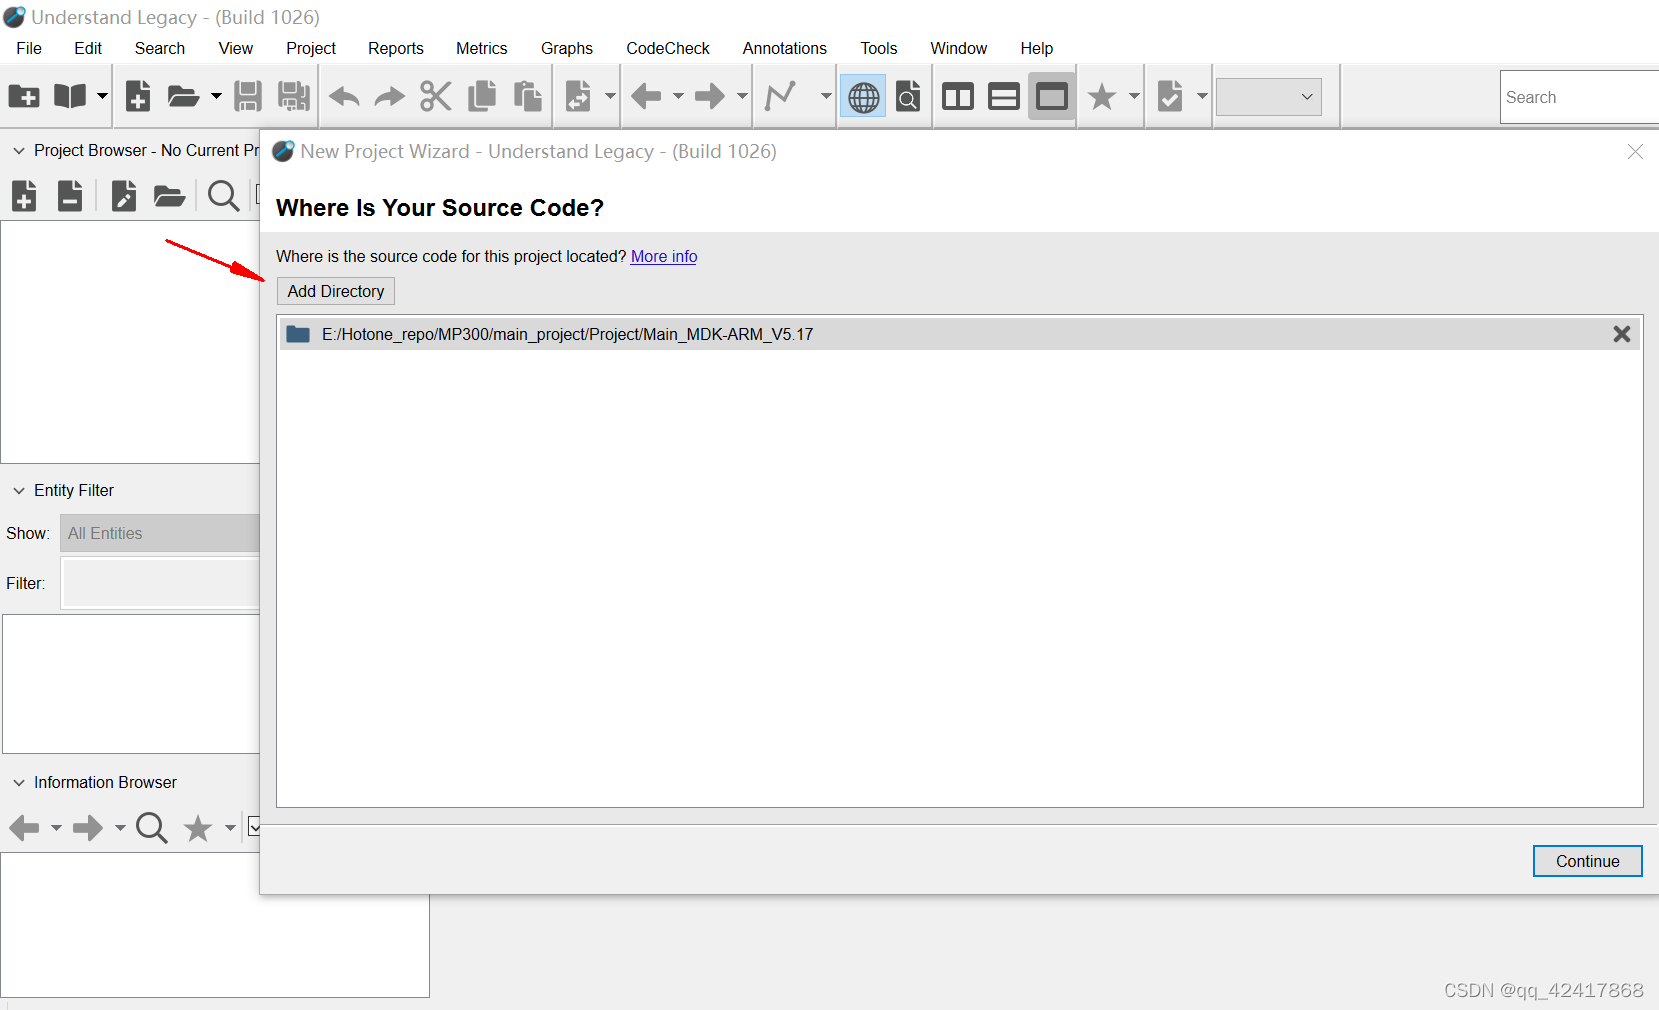Click Information Browser back arrow
The width and height of the screenshot is (1659, 1010).
pyautogui.click(x=24, y=828)
